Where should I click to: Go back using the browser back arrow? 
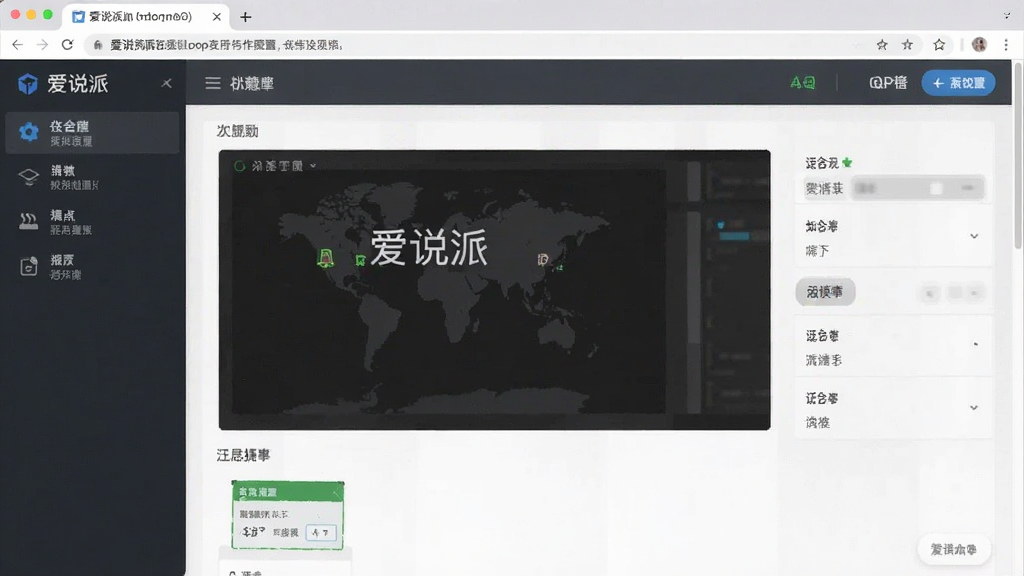coord(18,44)
